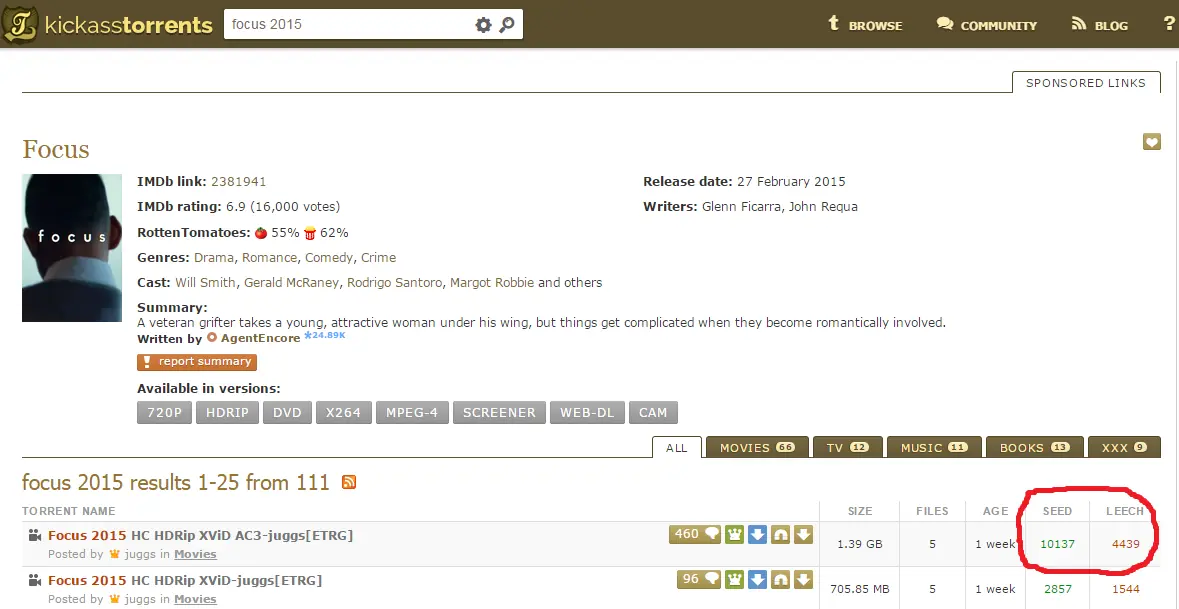Sort results by LEECH column

pos(1125,511)
